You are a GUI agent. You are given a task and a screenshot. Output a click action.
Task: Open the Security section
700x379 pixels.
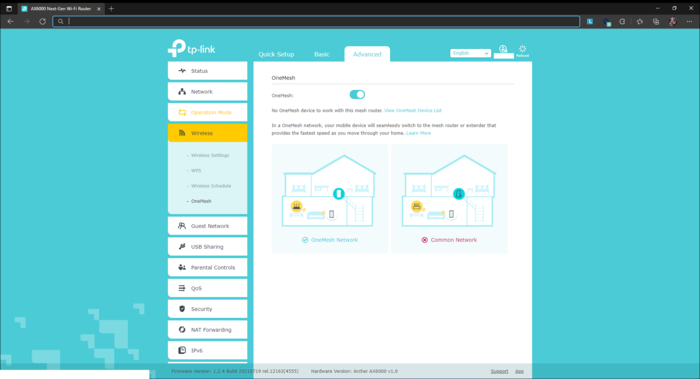pos(208,309)
